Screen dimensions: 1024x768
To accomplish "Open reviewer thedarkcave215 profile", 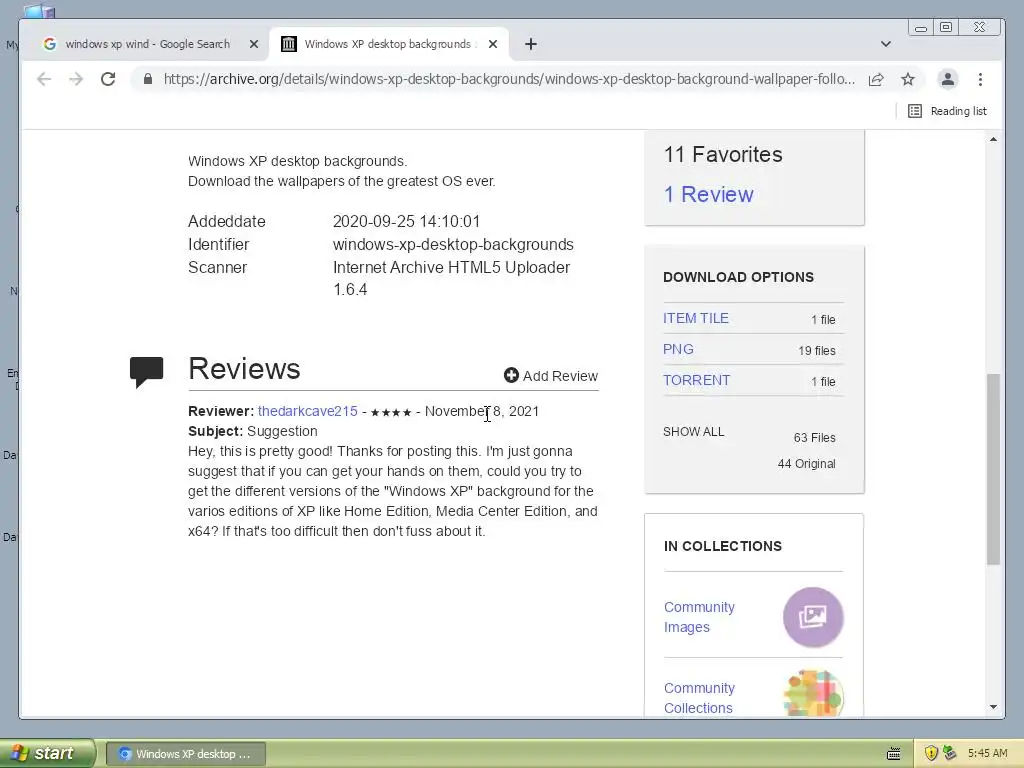I will coord(308,411).
